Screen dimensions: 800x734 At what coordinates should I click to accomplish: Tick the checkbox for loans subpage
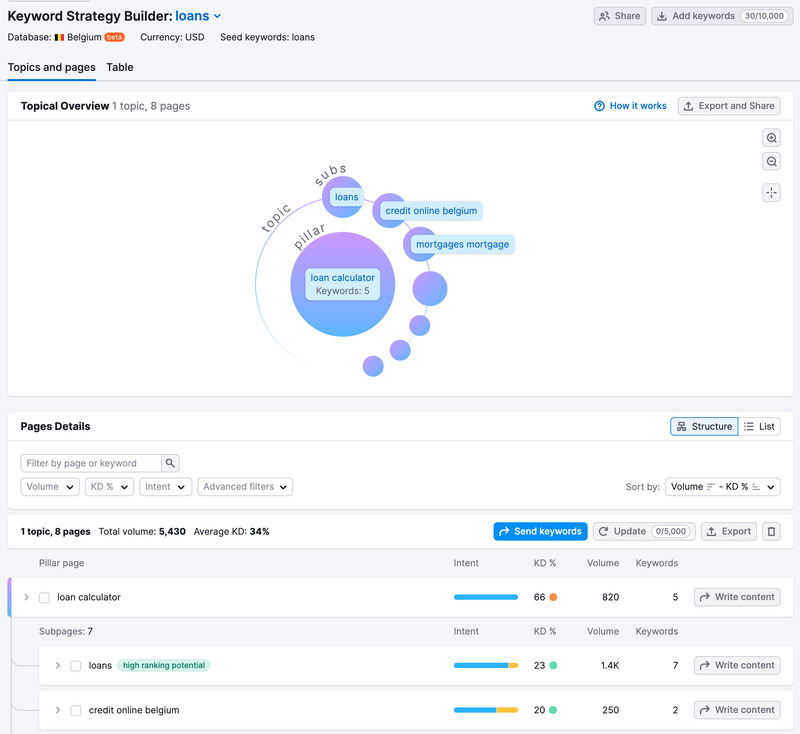[x=76, y=665]
